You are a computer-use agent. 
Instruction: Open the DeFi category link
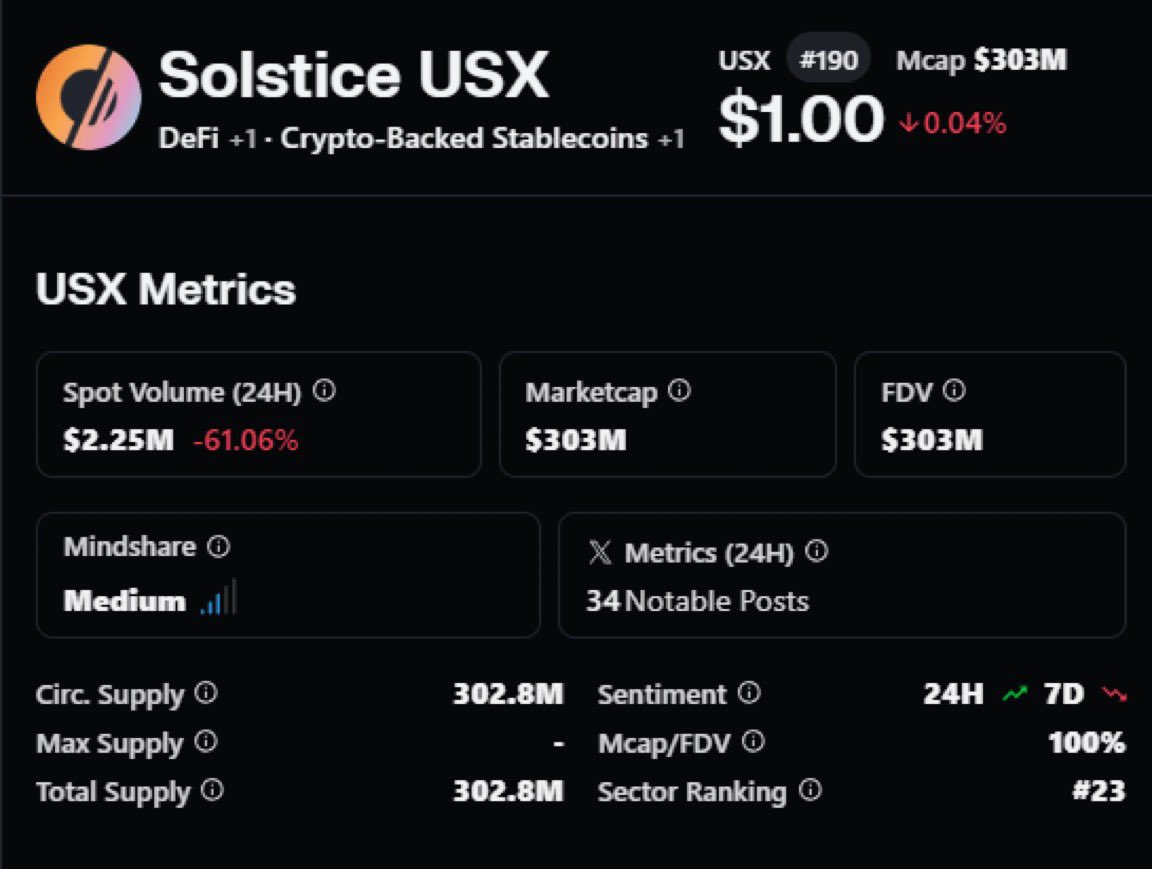point(190,138)
